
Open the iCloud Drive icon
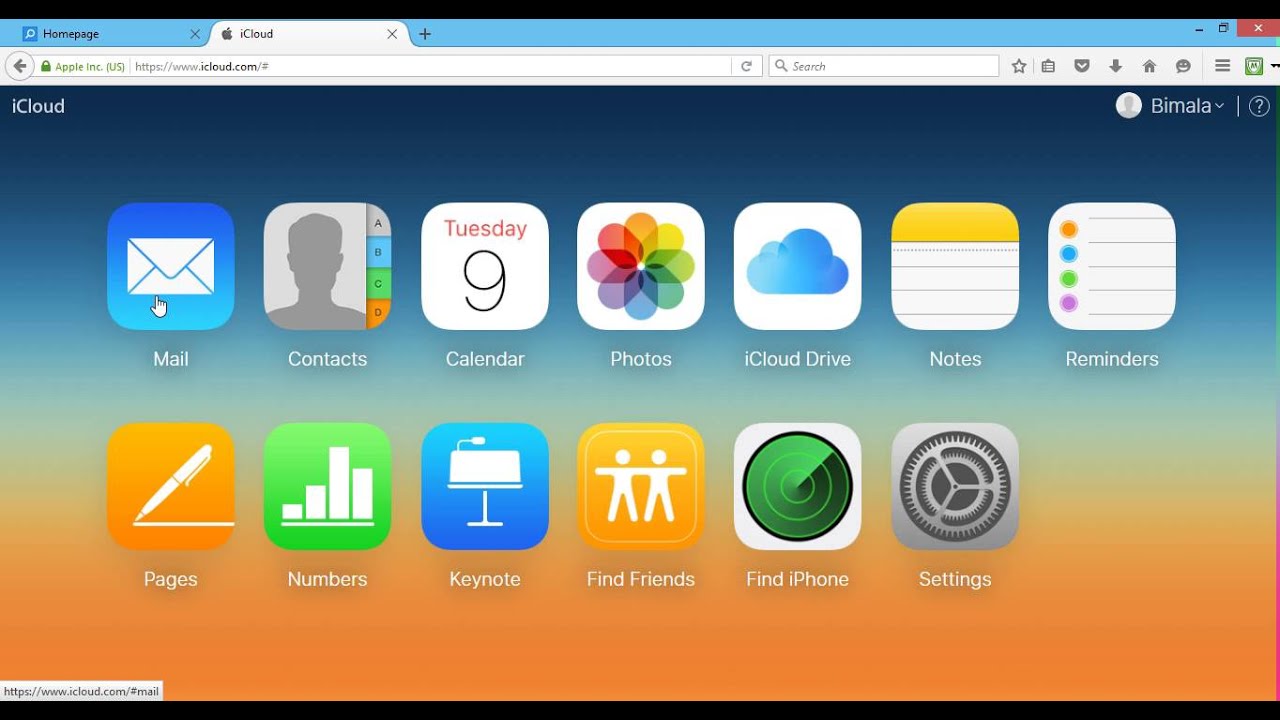point(798,266)
